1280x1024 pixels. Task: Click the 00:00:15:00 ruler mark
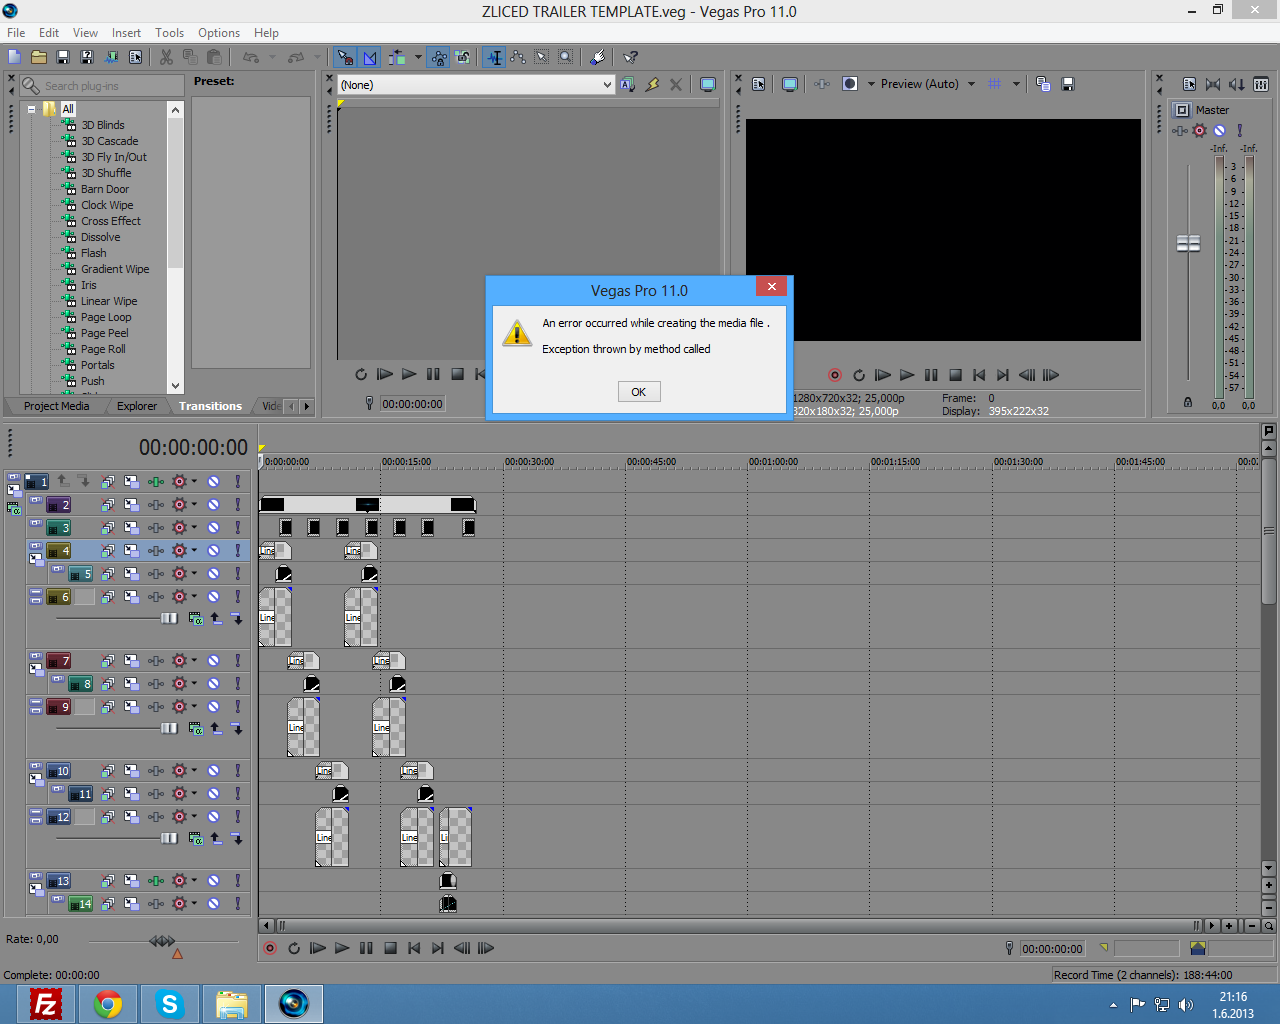(x=406, y=462)
